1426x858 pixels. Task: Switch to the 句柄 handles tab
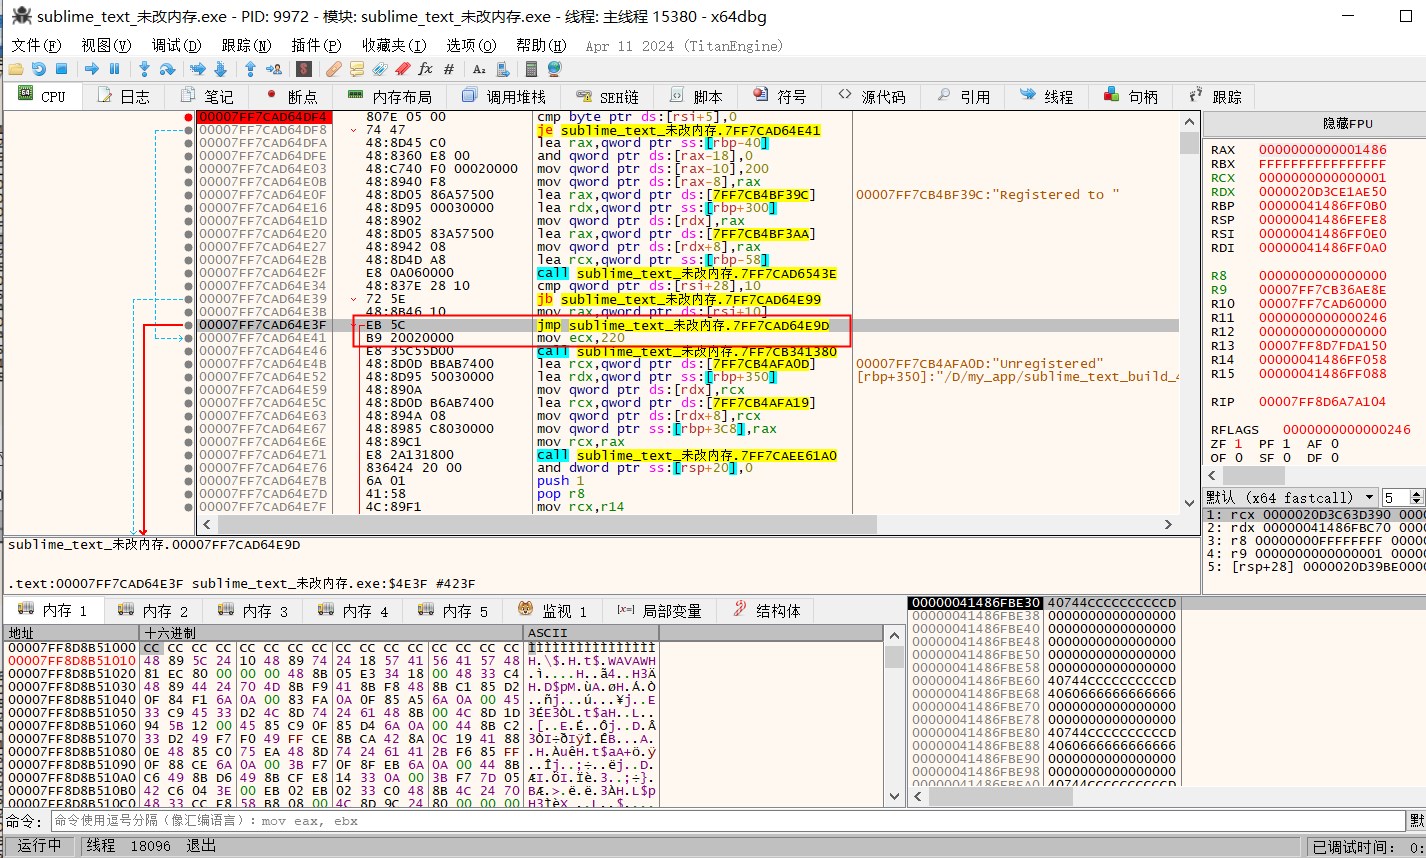tap(1130, 96)
